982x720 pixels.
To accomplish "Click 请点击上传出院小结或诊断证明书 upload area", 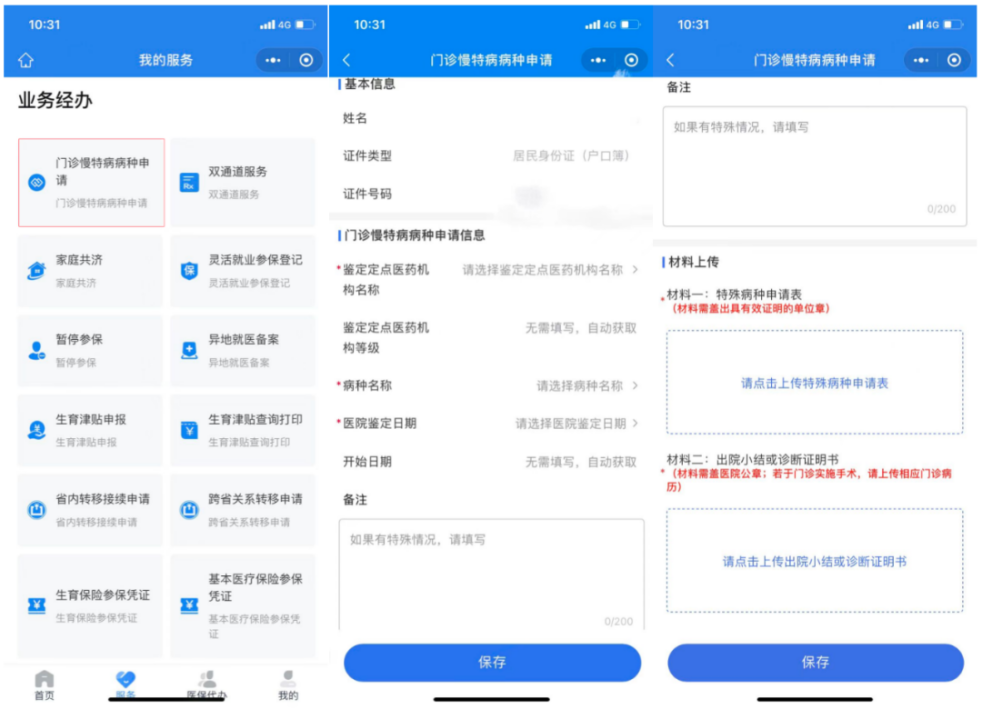I will click(x=814, y=561).
